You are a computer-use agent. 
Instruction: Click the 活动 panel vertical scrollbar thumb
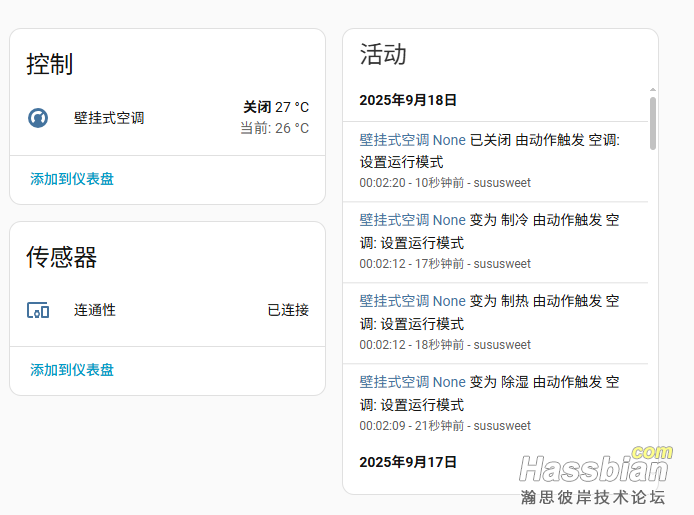653,122
